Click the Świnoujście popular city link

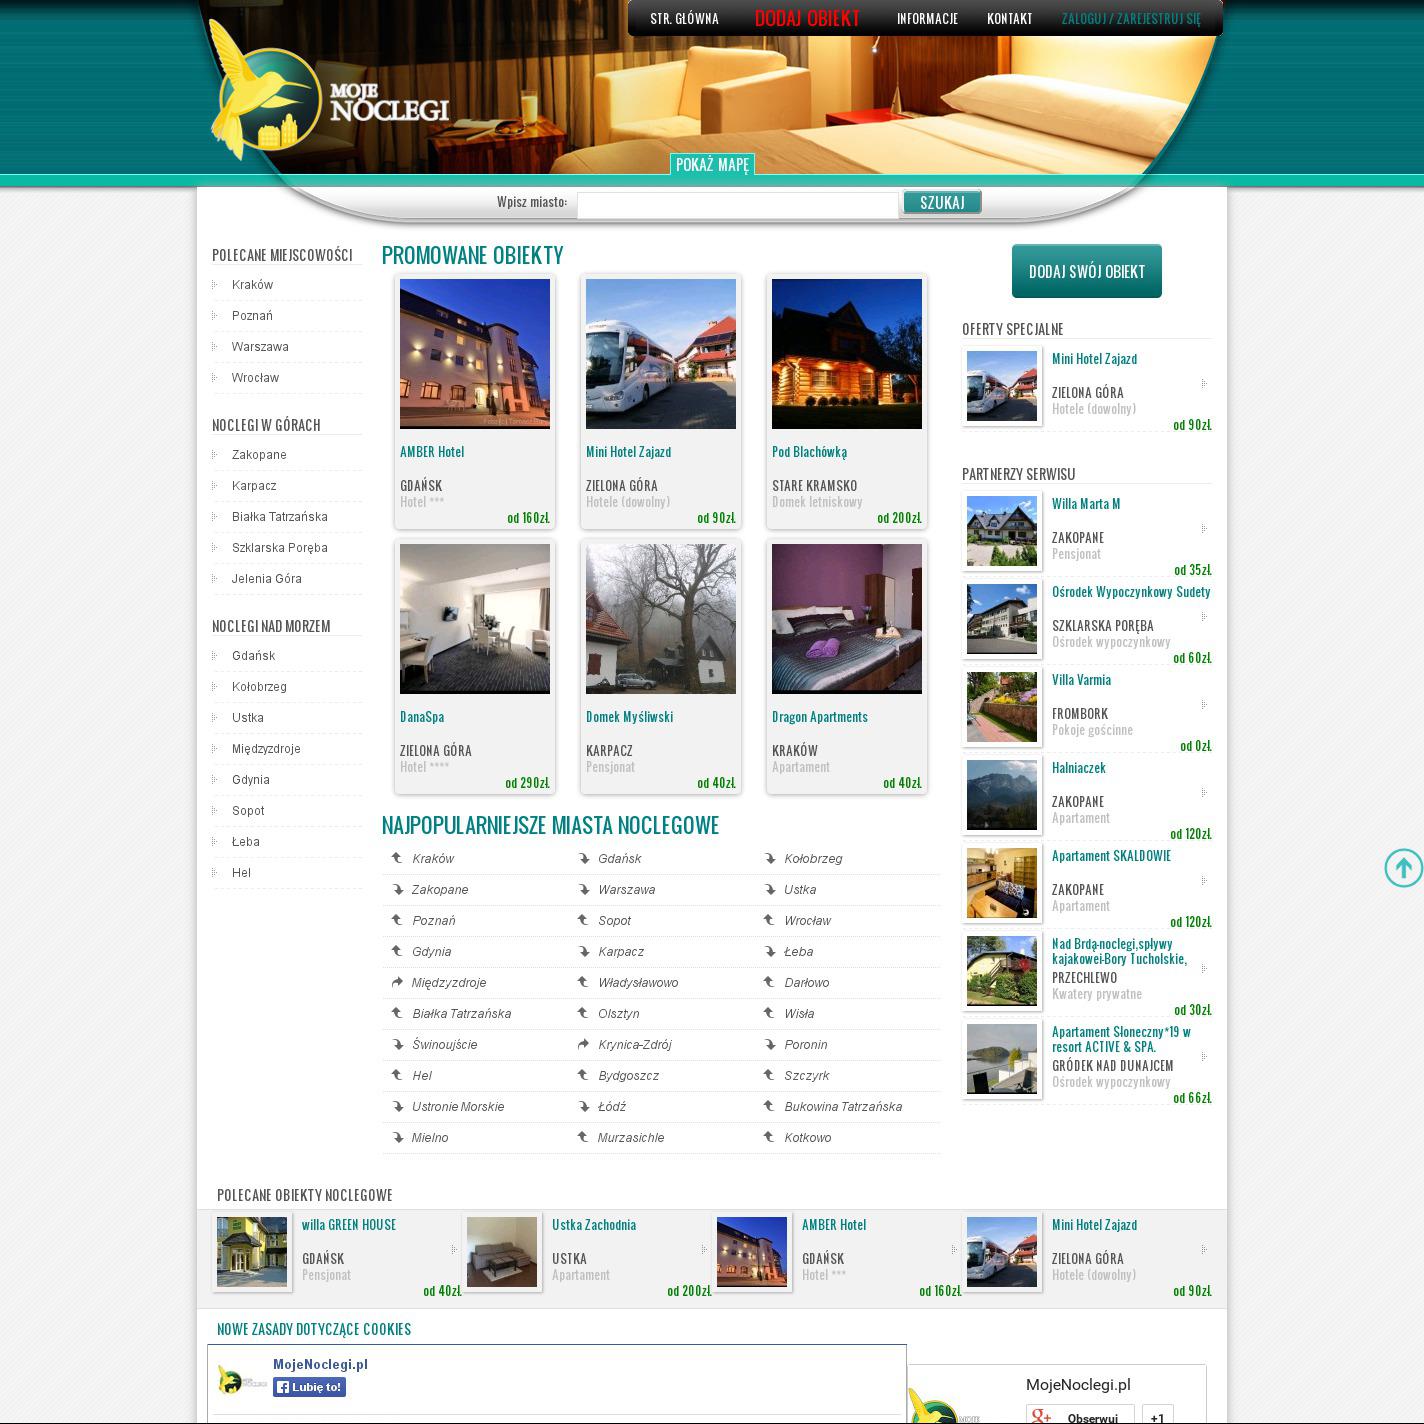click(445, 1045)
